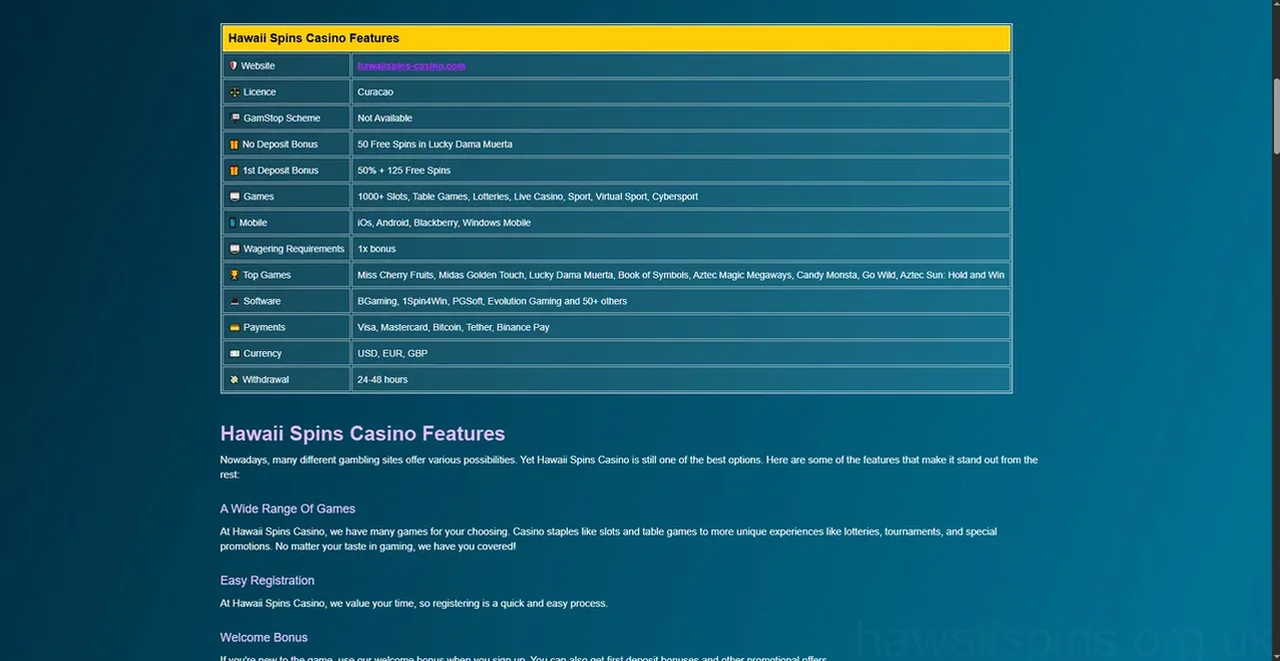The width and height of the screenshot is (1280, 661).
Task: Click the 'Currency' row label
Action: point(263,353)
